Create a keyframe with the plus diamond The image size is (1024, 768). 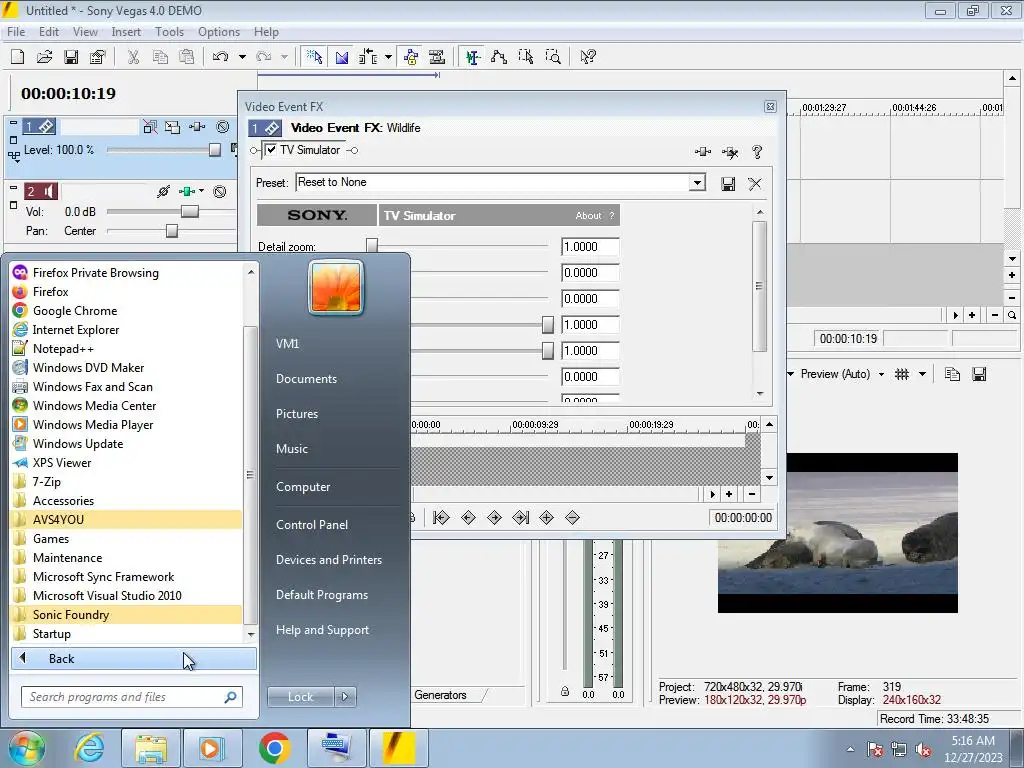tap(547, 518)
